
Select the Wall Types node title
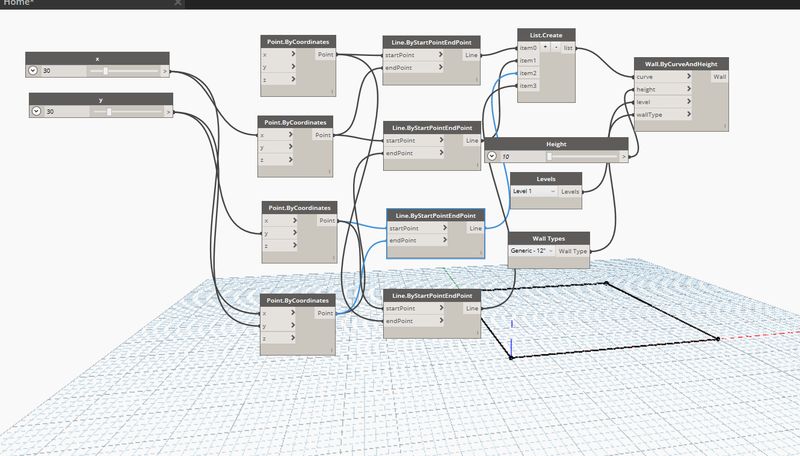549,238
